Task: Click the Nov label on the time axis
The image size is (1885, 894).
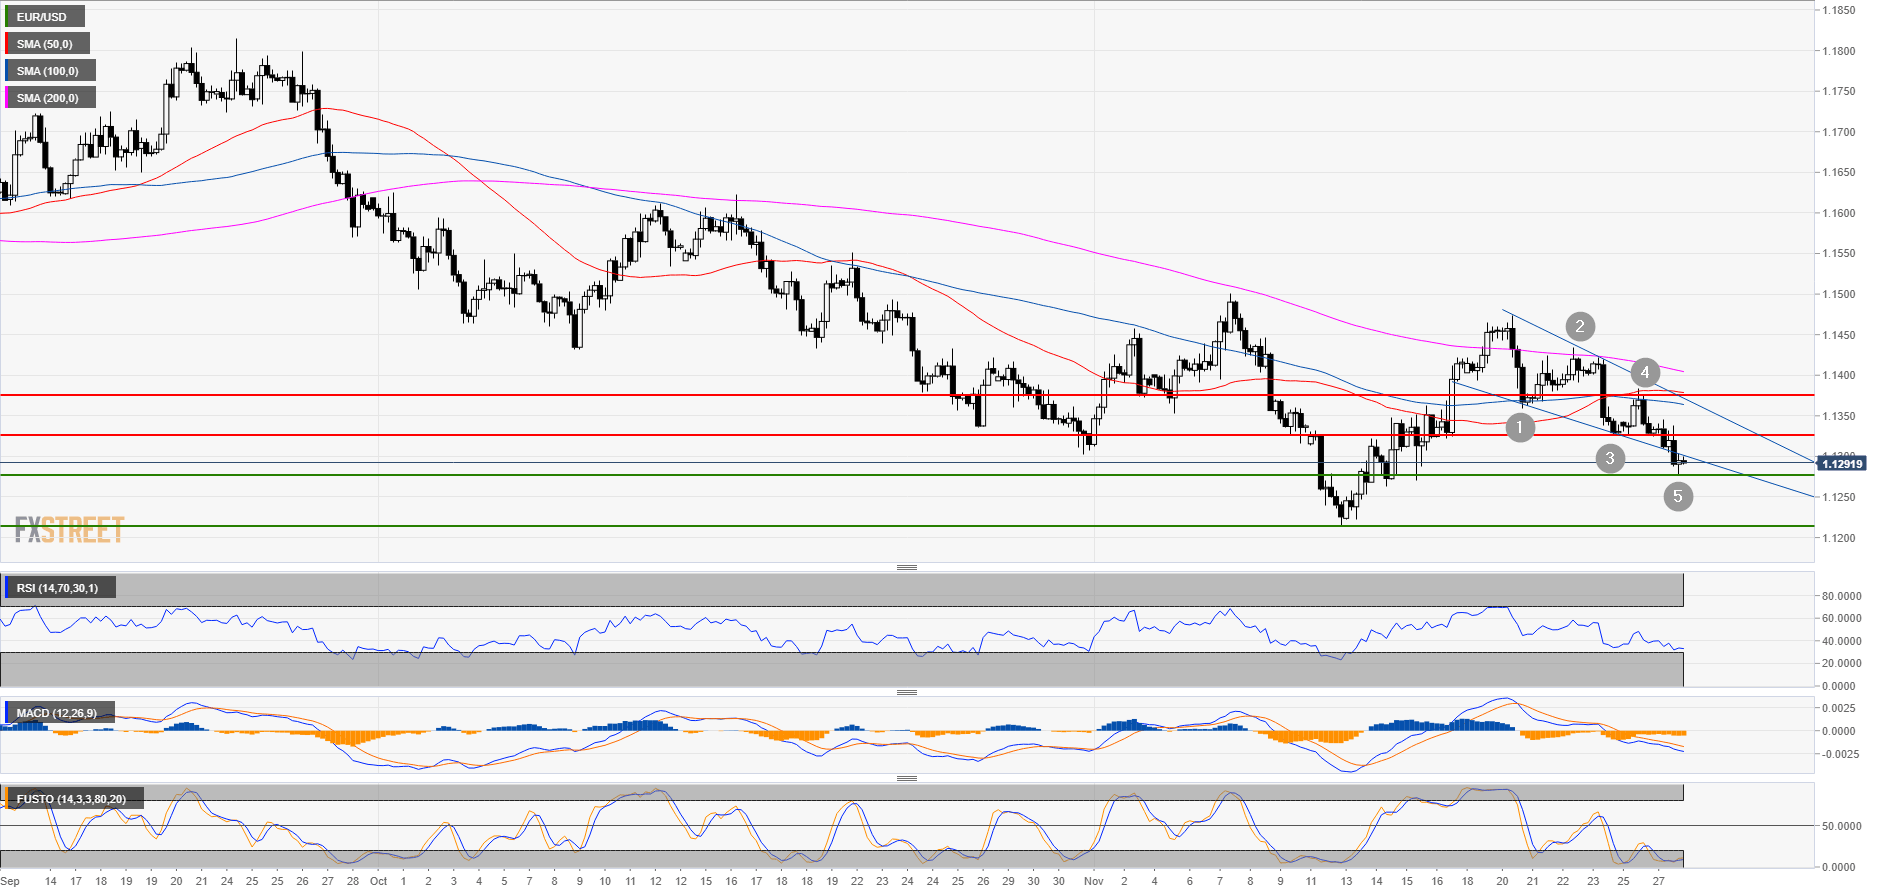Action: pyautogui.click(x=1093, y=881)
